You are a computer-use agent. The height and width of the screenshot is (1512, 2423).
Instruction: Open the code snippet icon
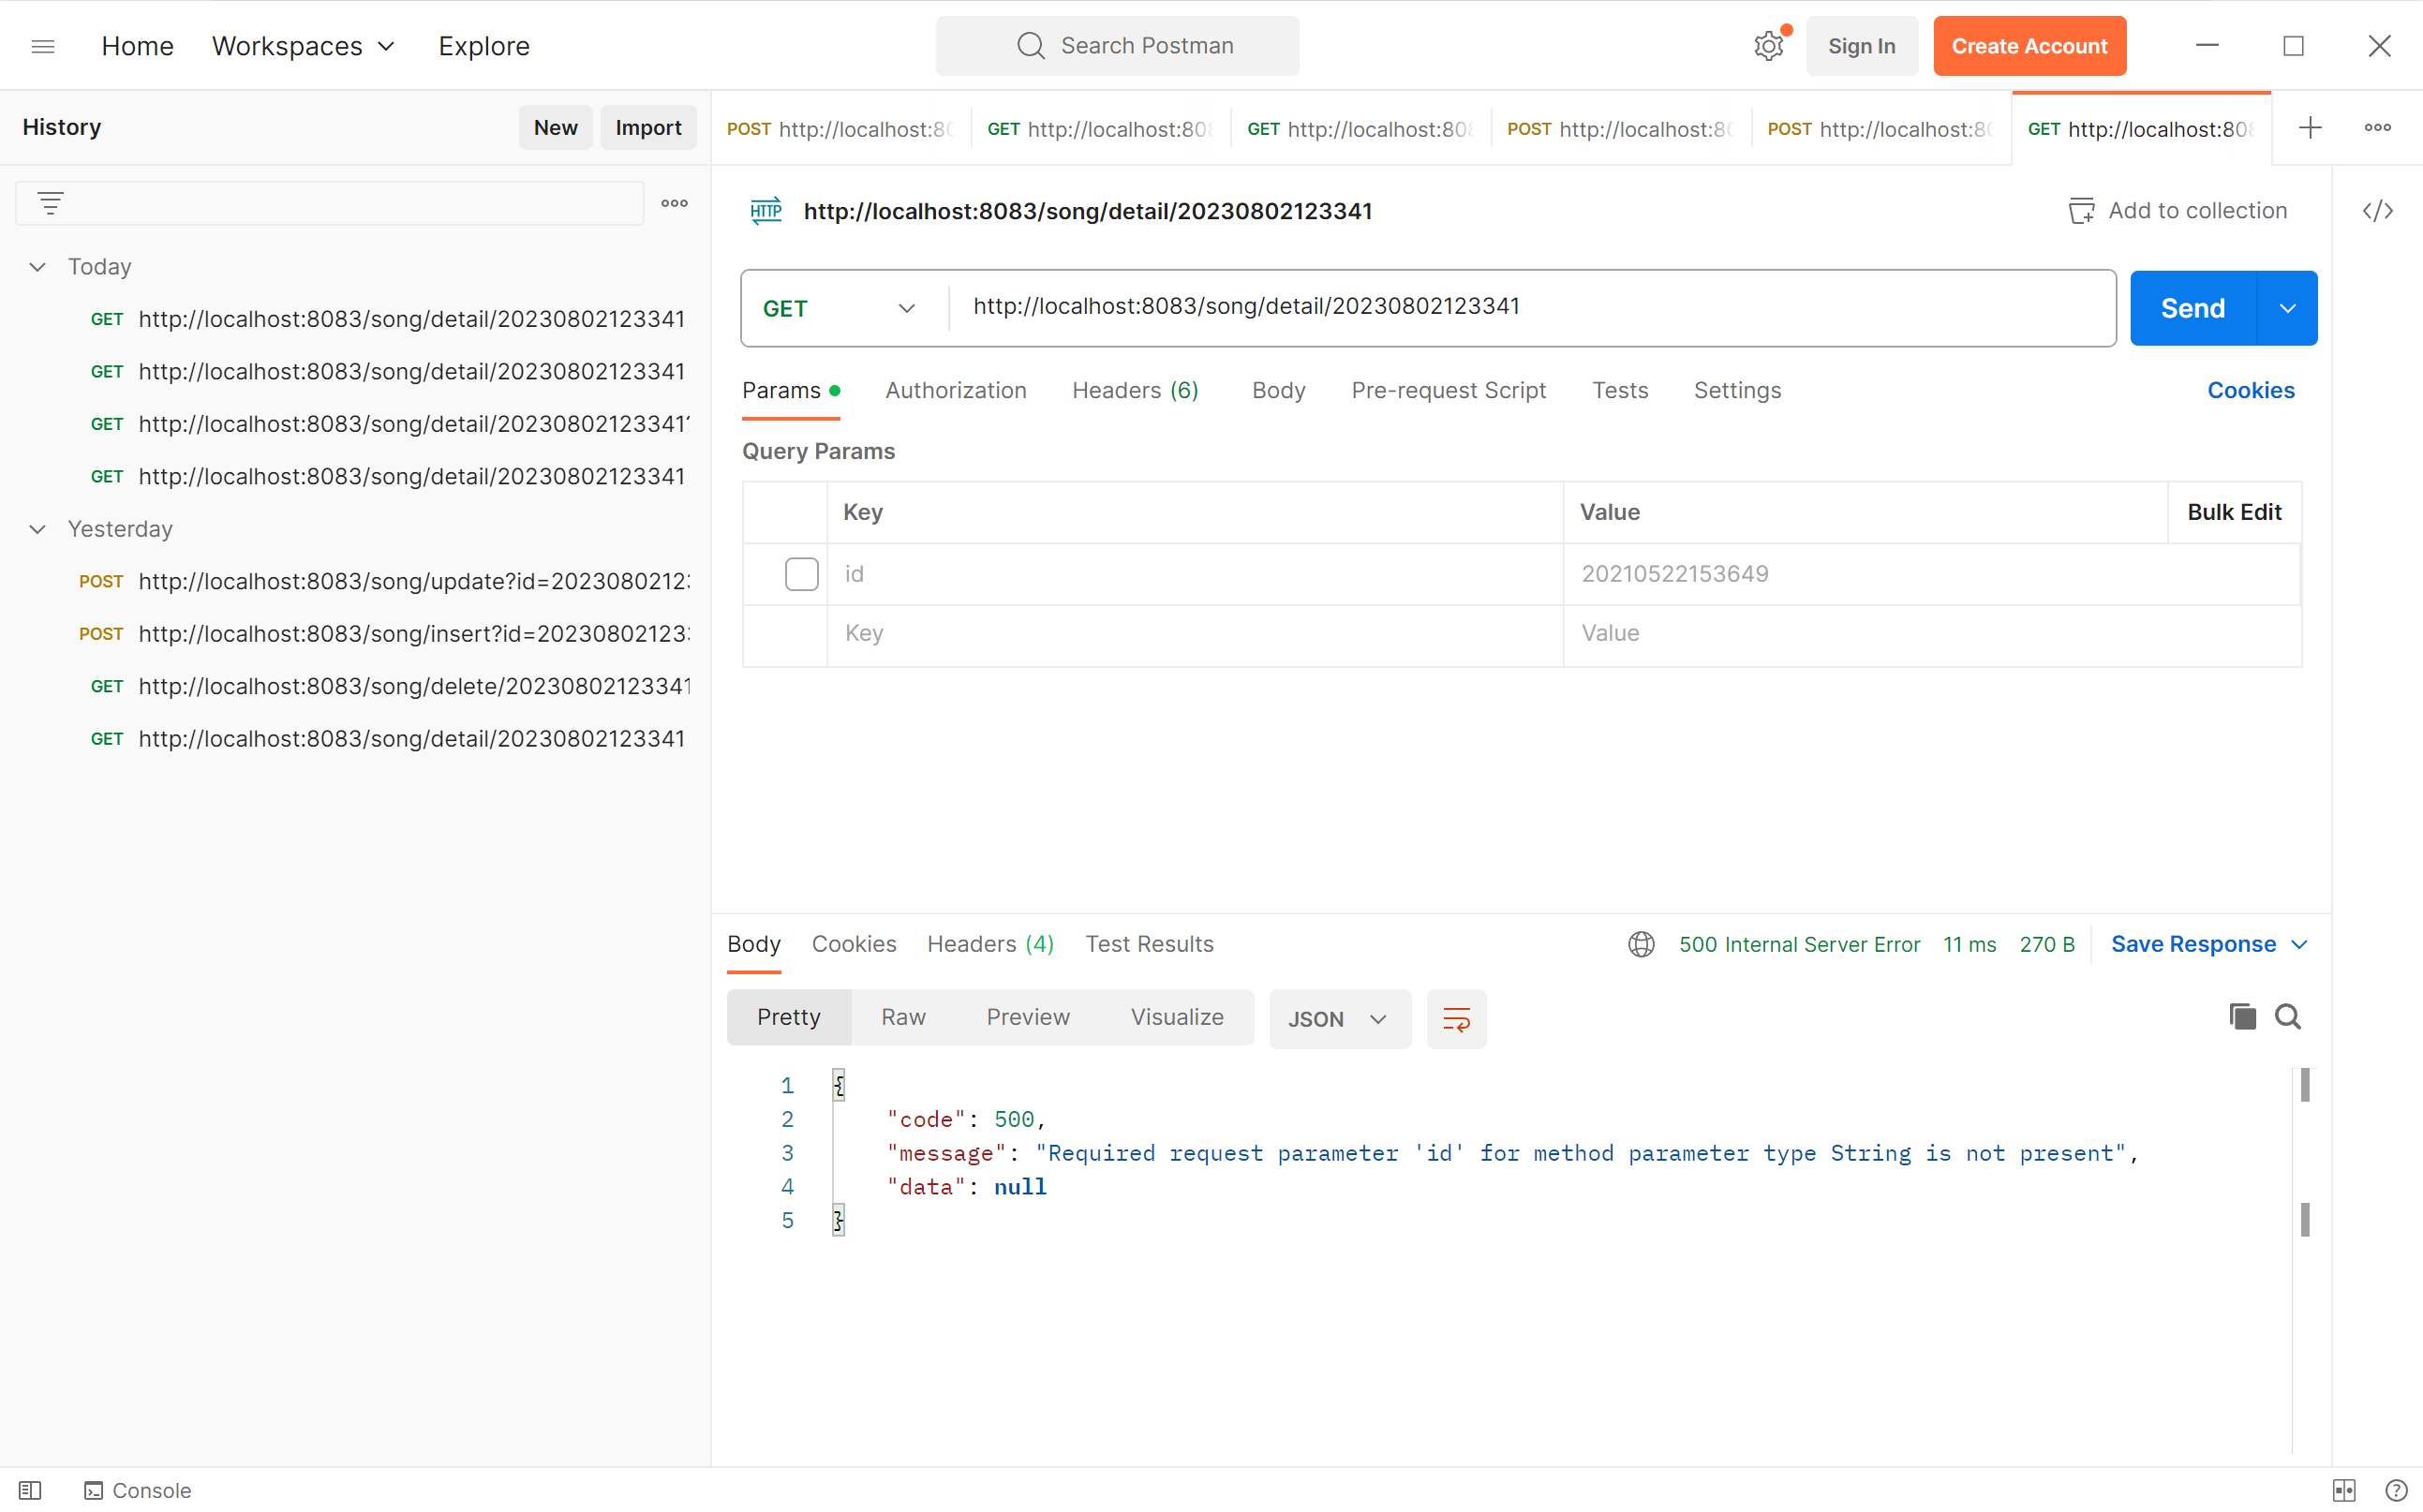pos(2377,211)
